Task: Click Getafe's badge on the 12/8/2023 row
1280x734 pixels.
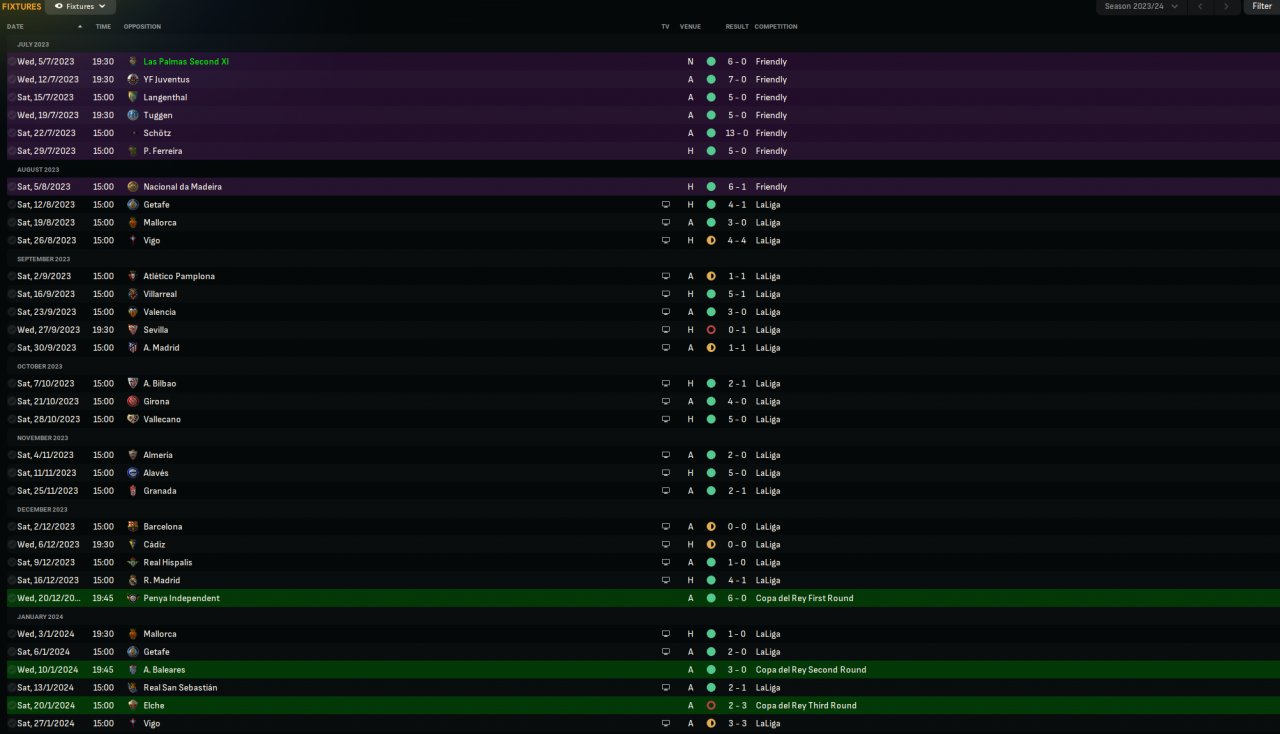Action: [133, 205]
